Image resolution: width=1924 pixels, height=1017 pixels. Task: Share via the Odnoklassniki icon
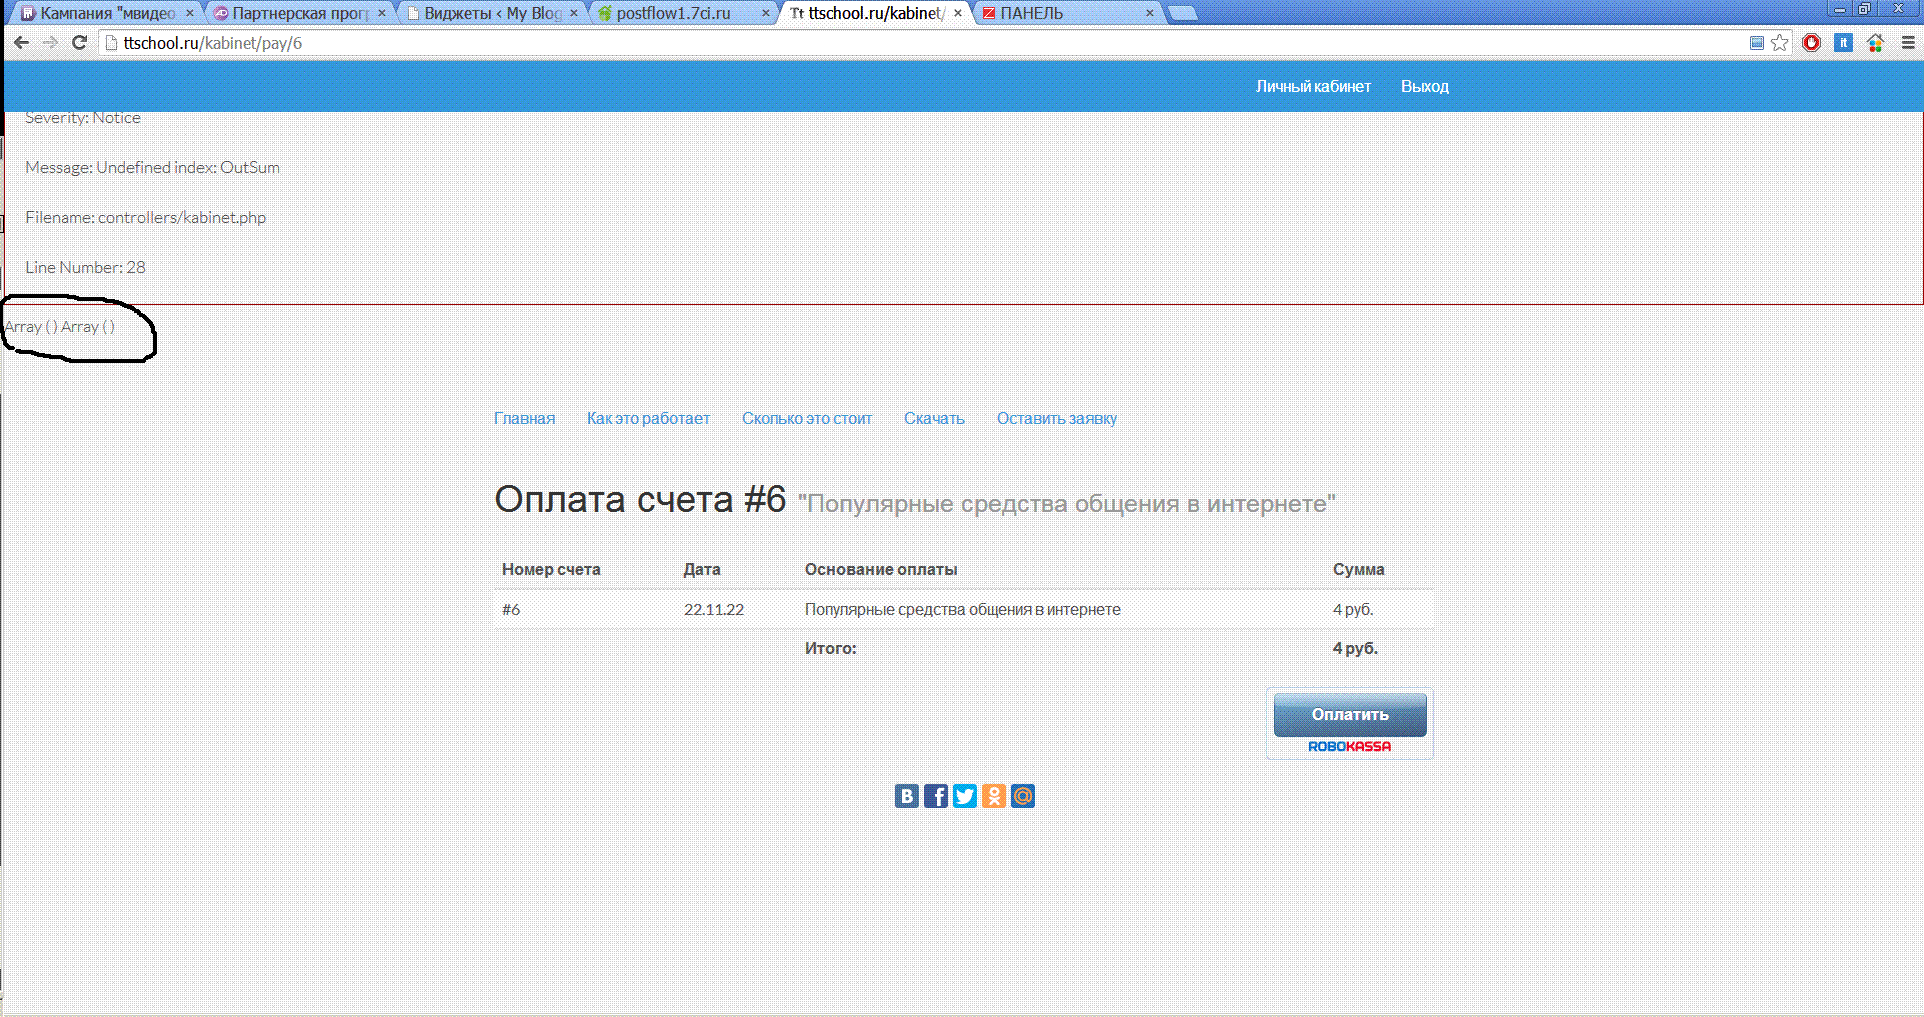click(x=994, y=796)
